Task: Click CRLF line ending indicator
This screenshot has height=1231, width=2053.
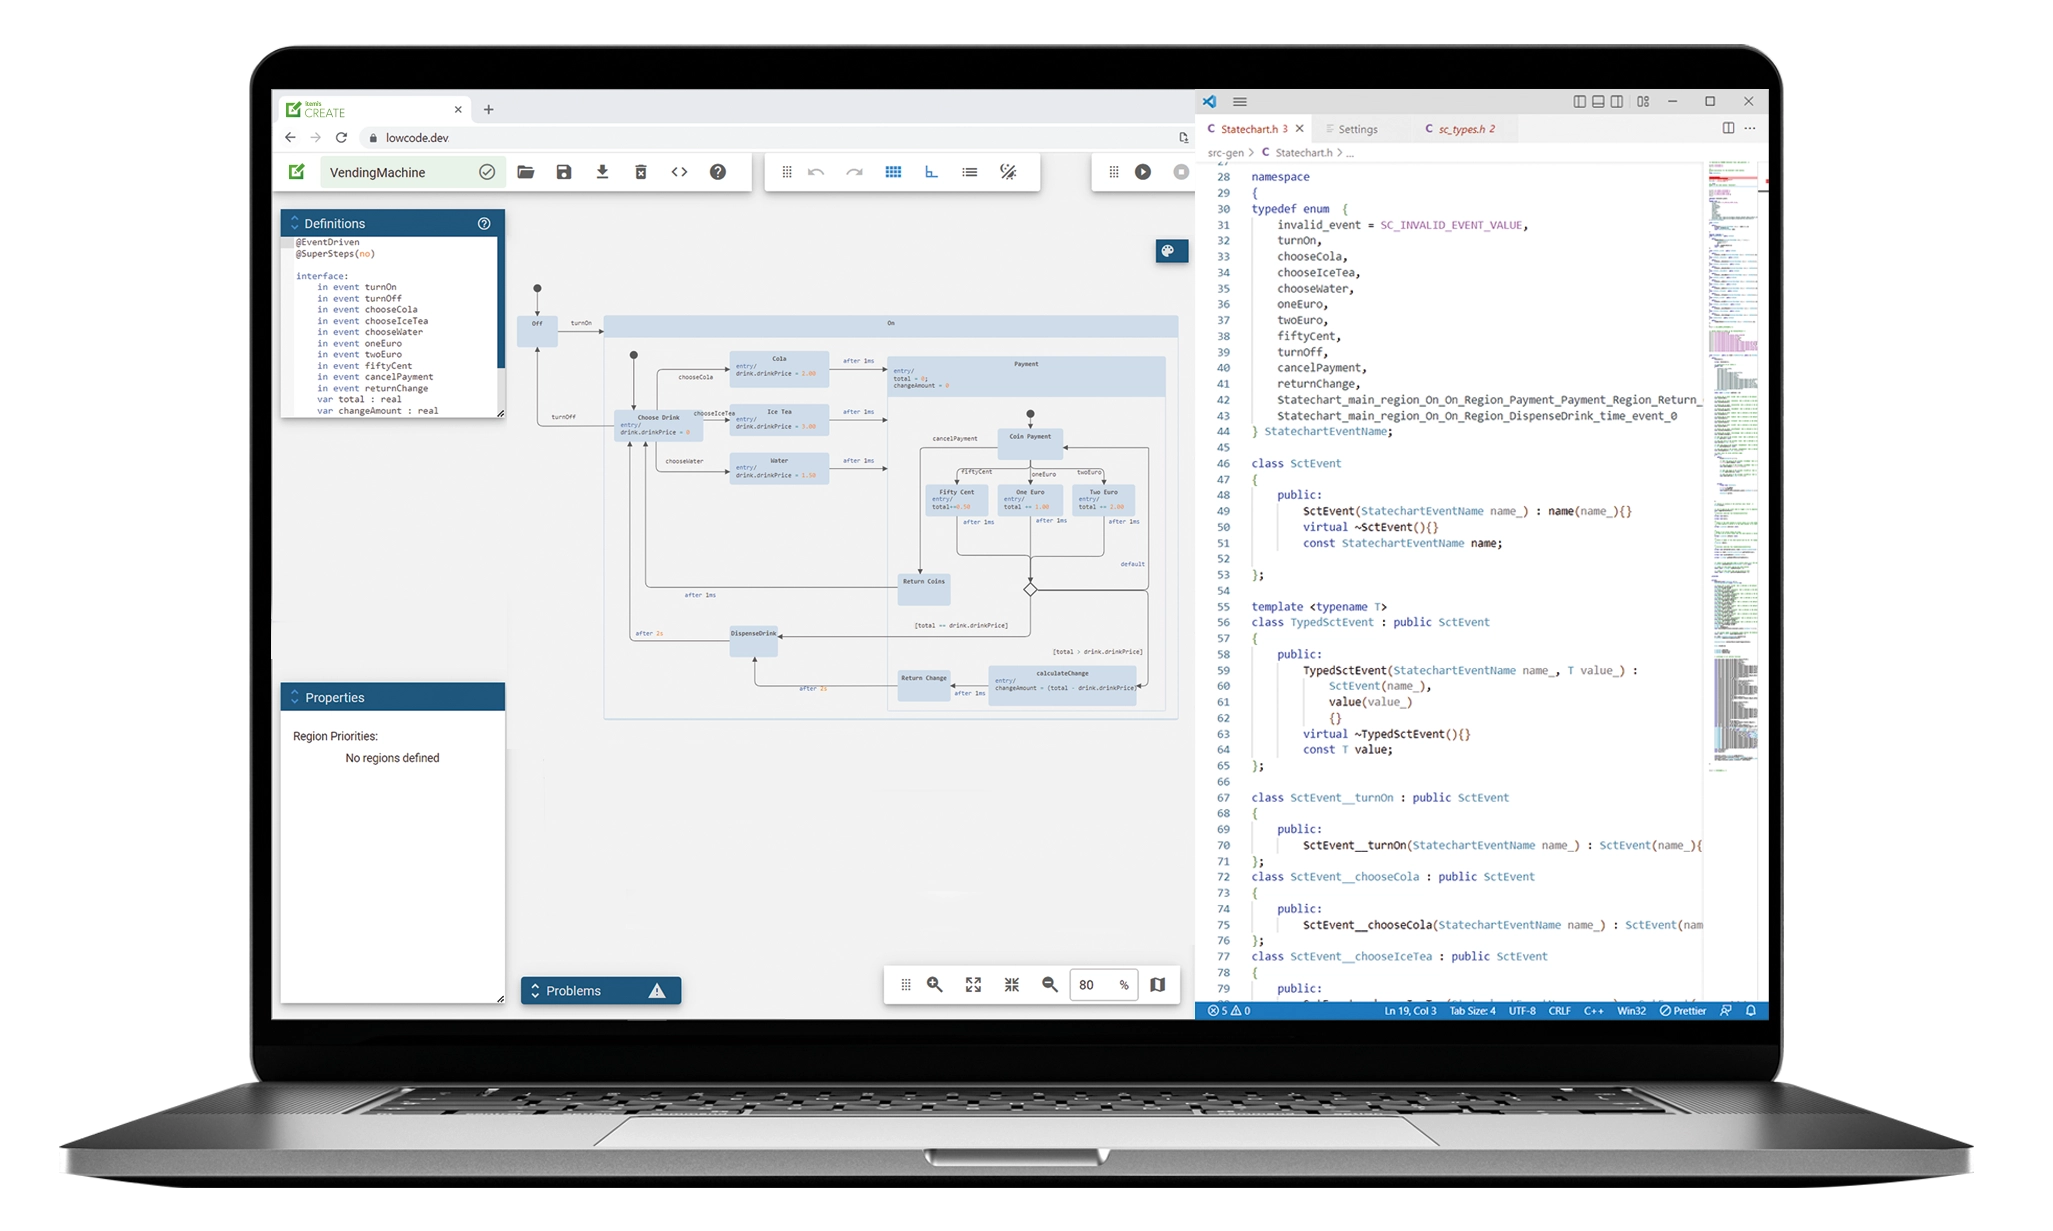Action: [x=1559, y=1011]
